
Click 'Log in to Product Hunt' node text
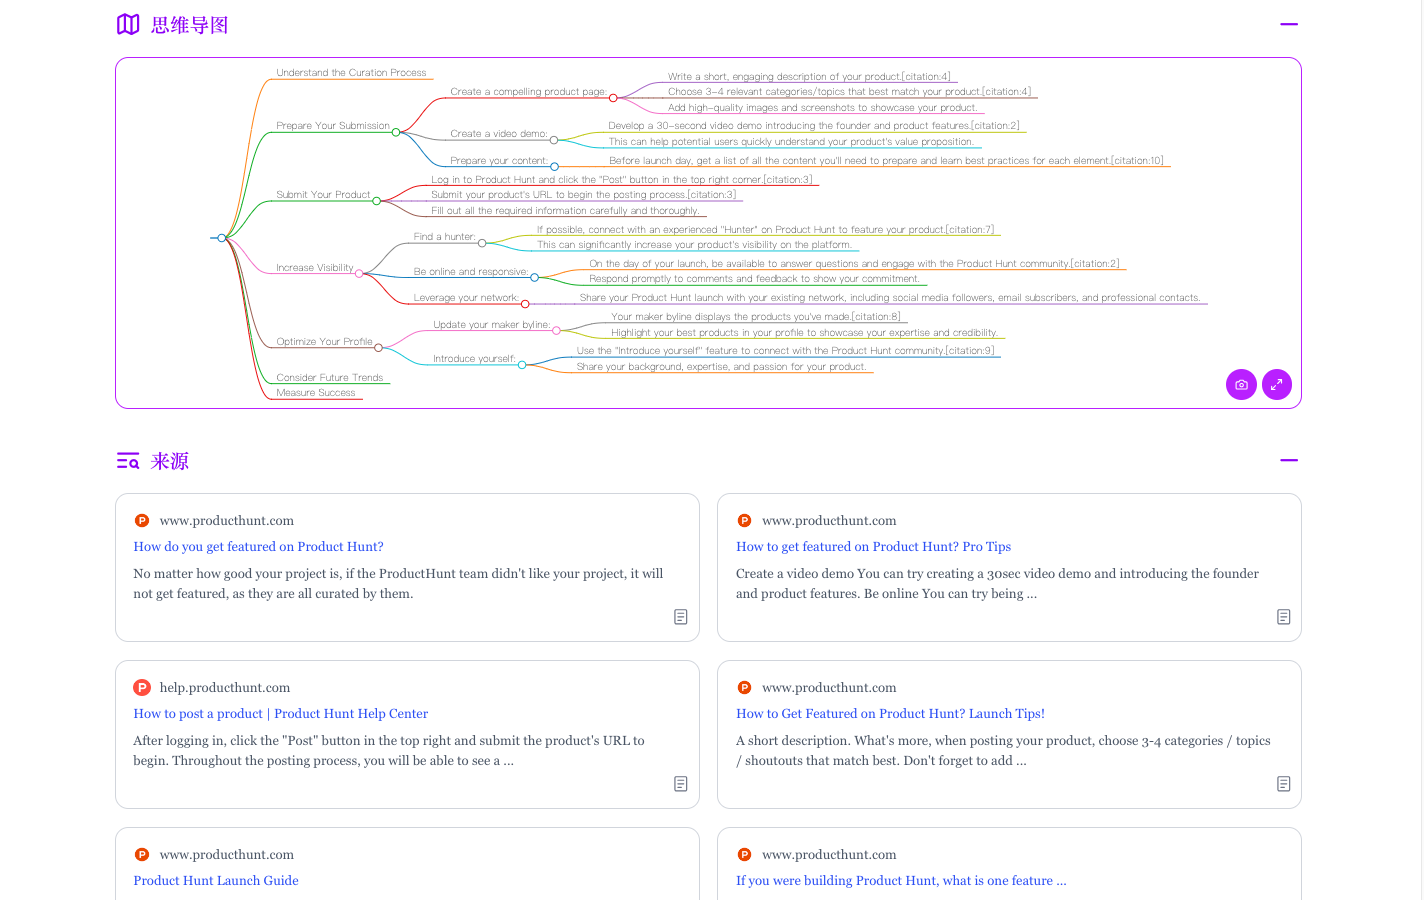click(x=621, y=180)
